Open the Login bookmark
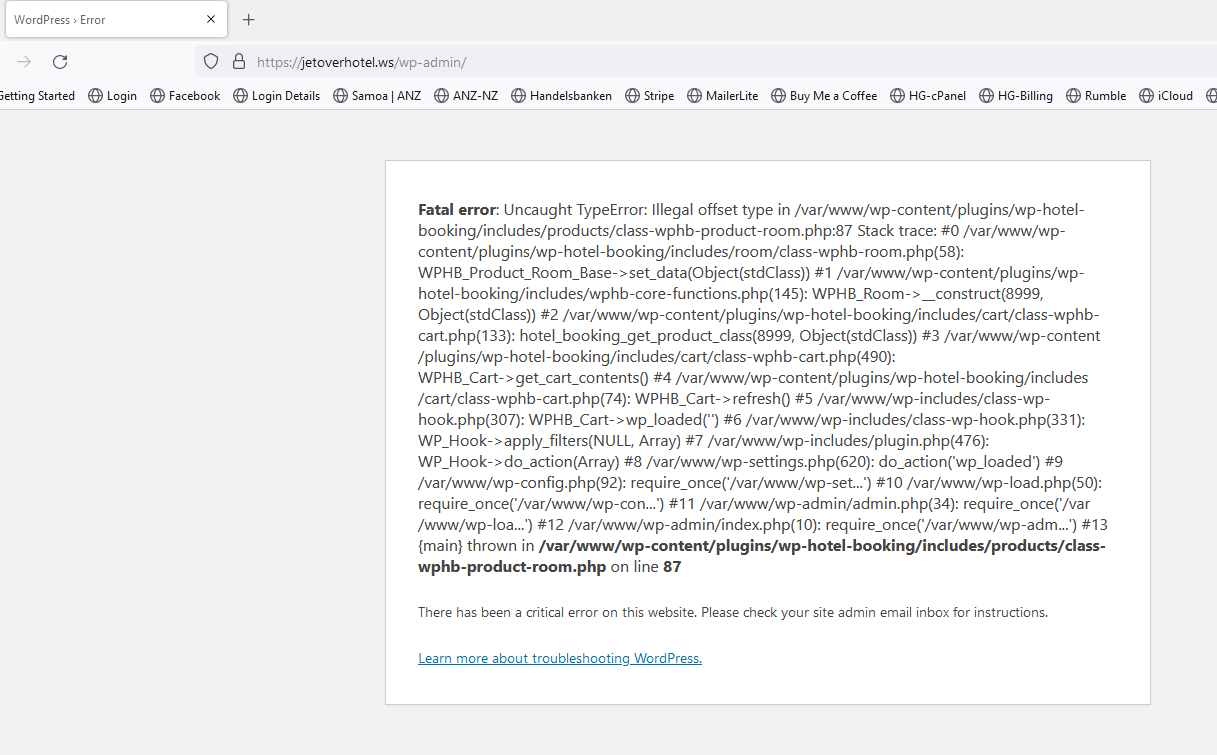Image resolution: width=1217 pixels, height=755 pixels. (x=112, y=96)
